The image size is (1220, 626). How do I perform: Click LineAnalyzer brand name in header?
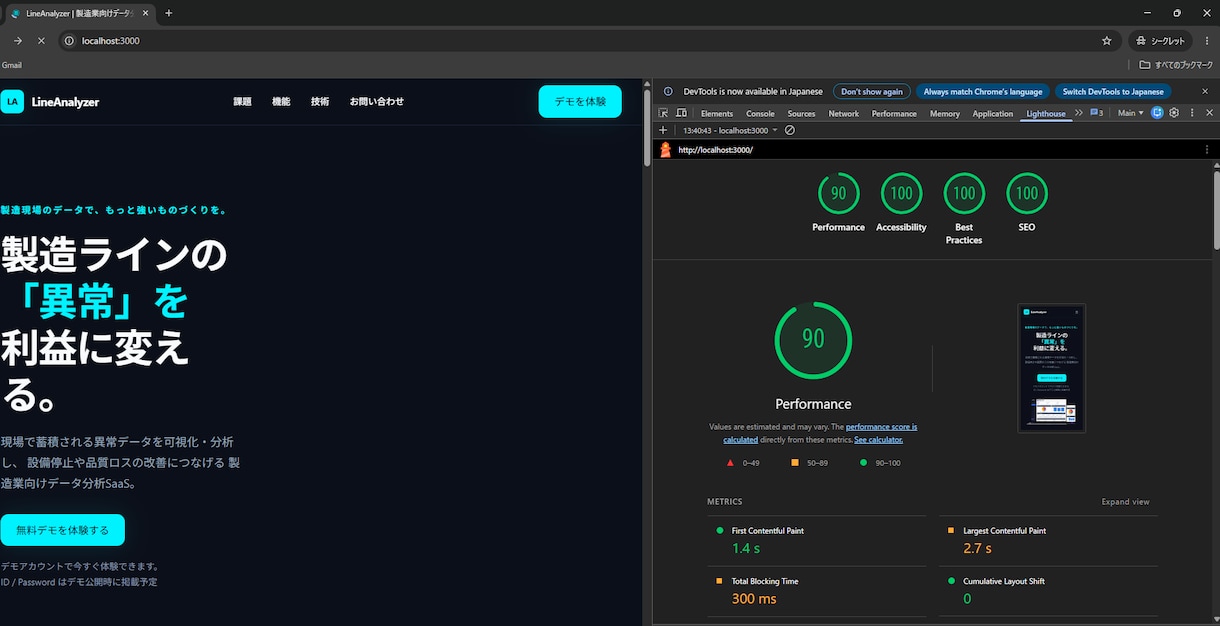coord(65,101)
